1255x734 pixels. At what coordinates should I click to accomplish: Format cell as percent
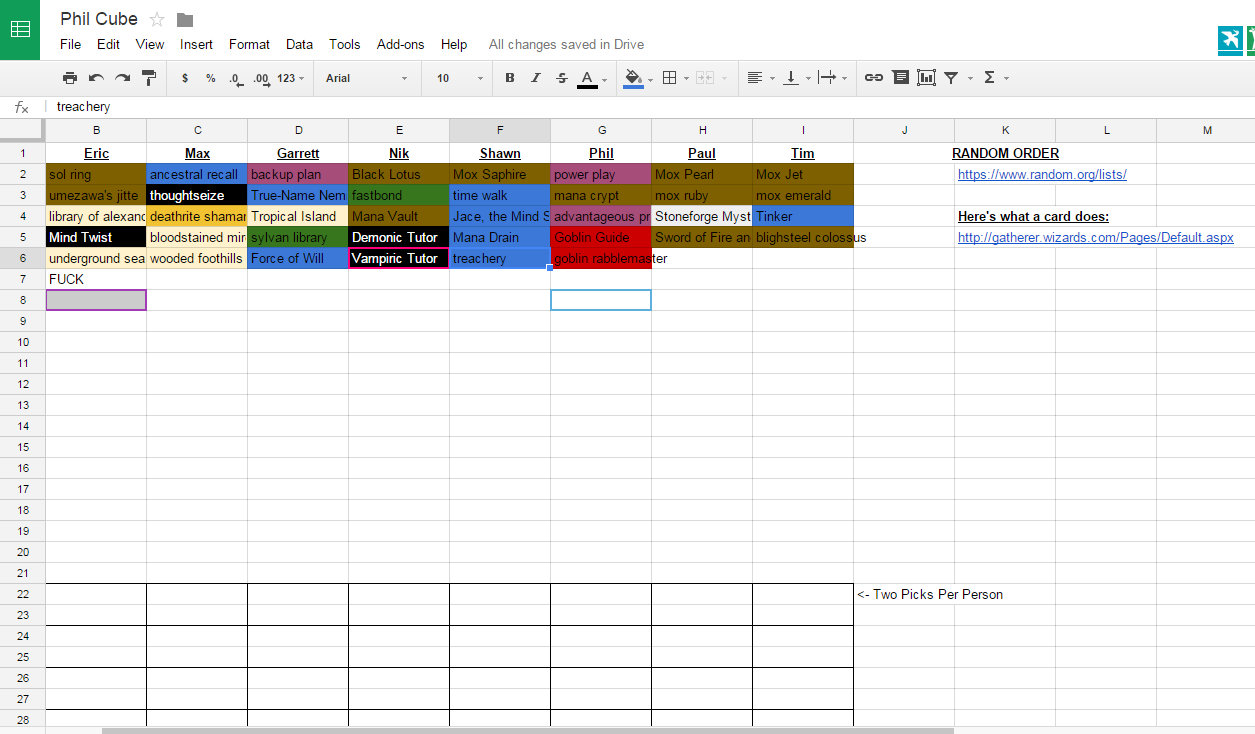211,78
